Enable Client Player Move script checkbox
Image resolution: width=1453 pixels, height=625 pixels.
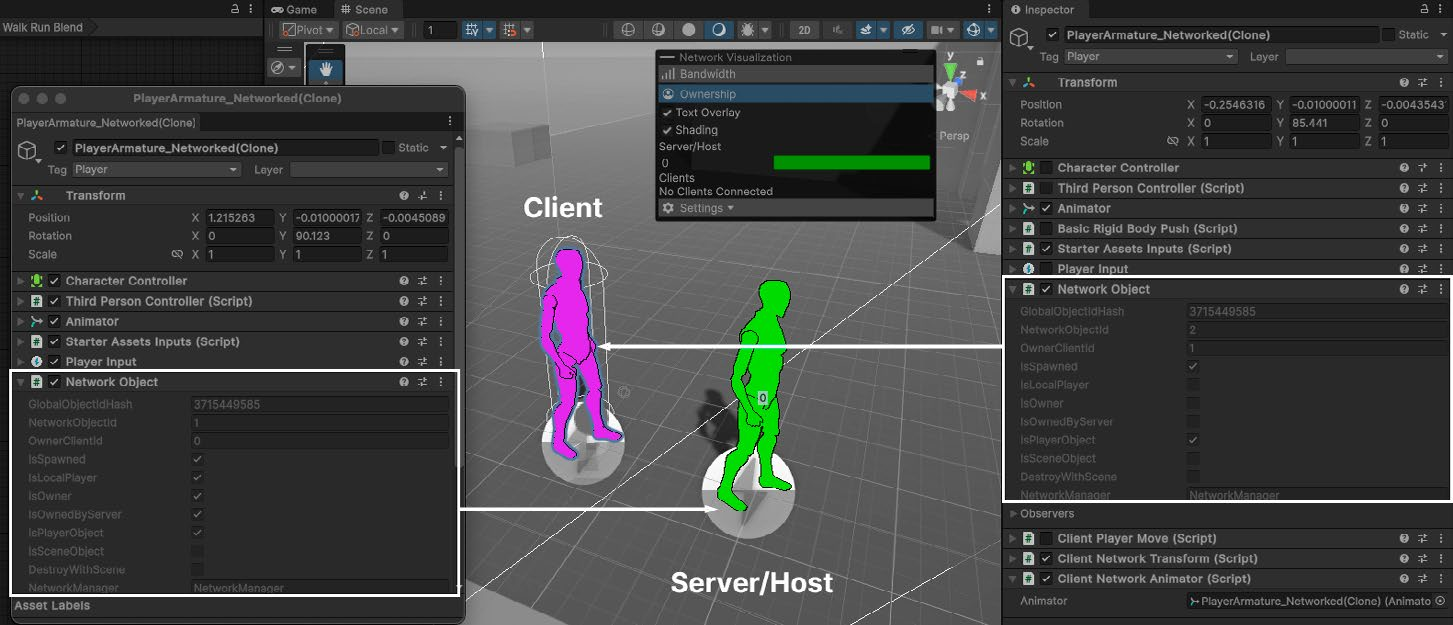pyautogui.click(x=1046, y=538)
